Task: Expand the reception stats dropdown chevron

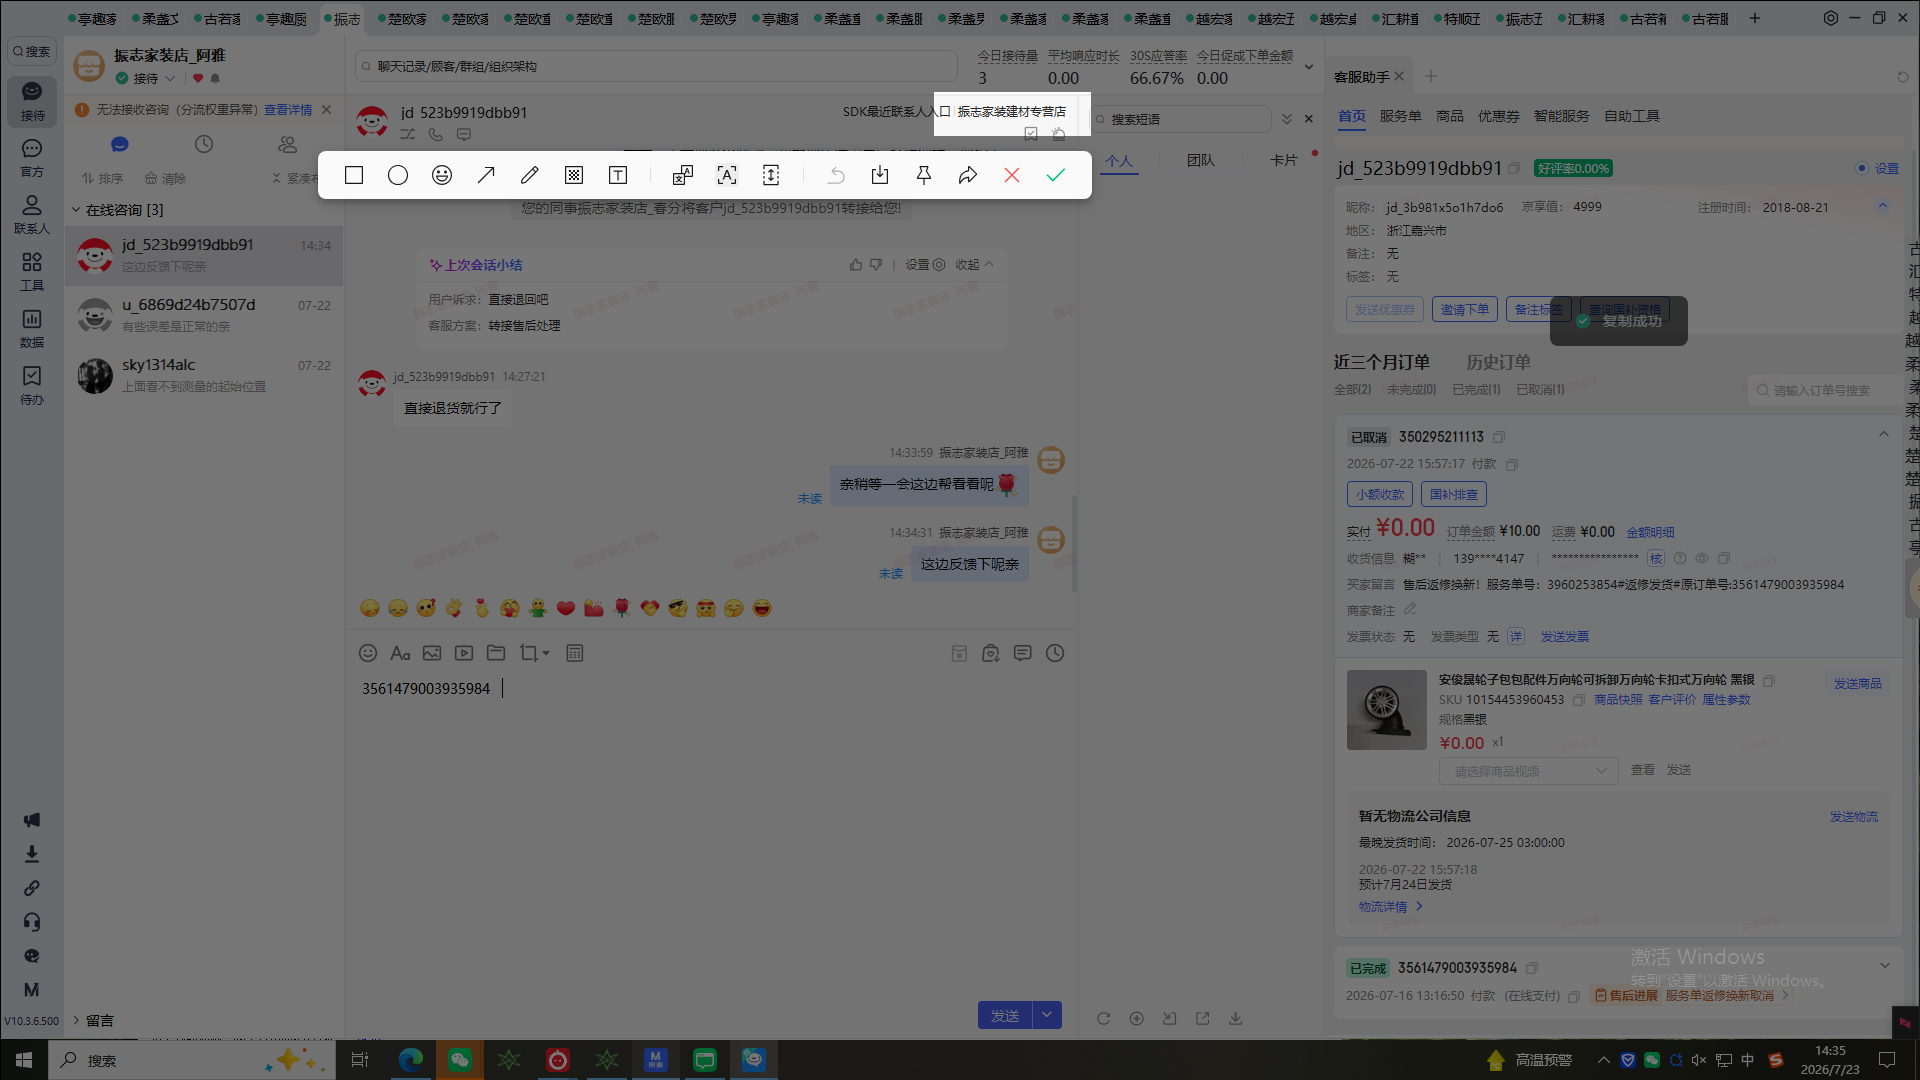Action: pos(1309,67)
